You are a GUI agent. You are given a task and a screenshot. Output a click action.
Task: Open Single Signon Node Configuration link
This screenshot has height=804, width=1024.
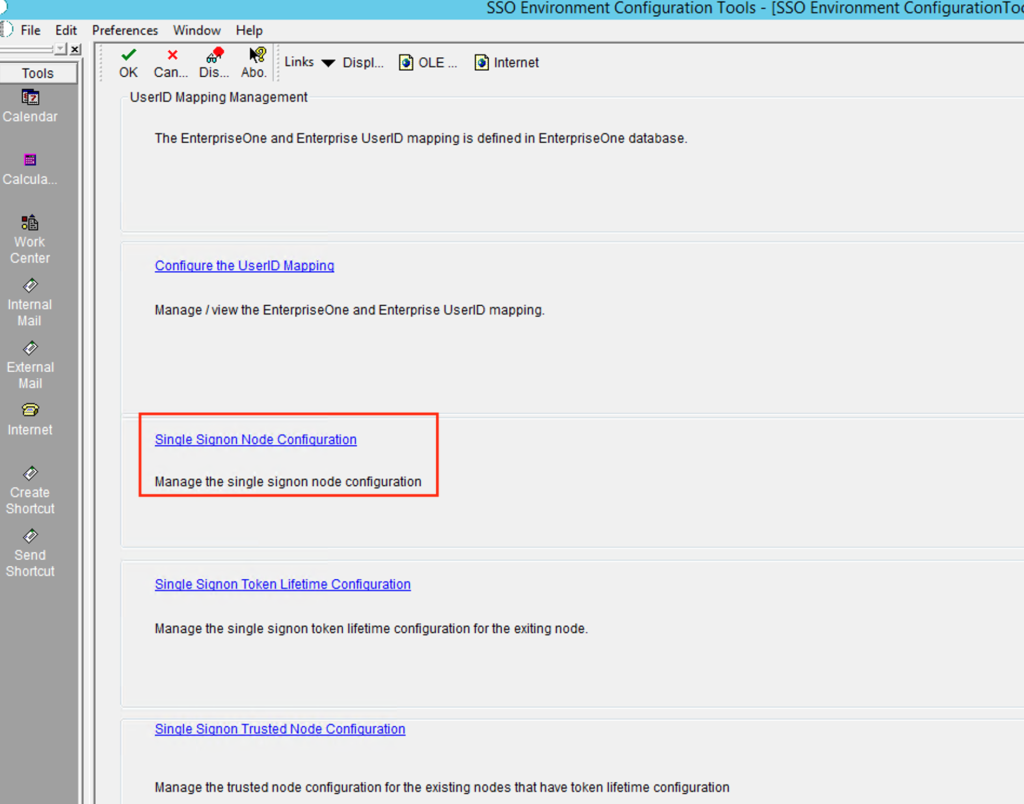coord(255,440)
